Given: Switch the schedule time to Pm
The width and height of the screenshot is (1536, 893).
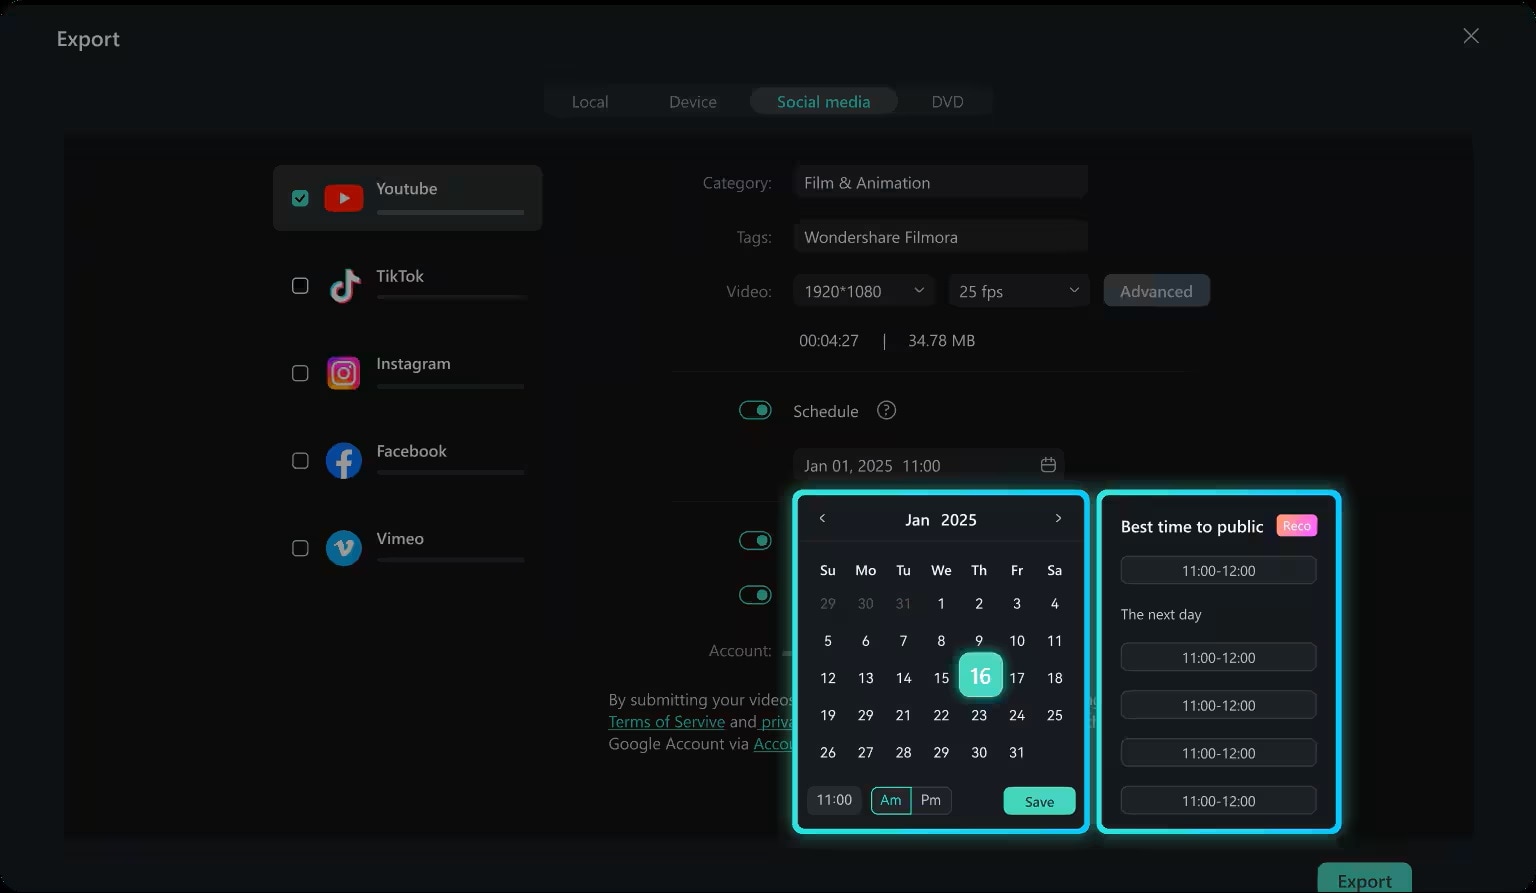Looking at the screenshot, I should [x=931, y=800].
